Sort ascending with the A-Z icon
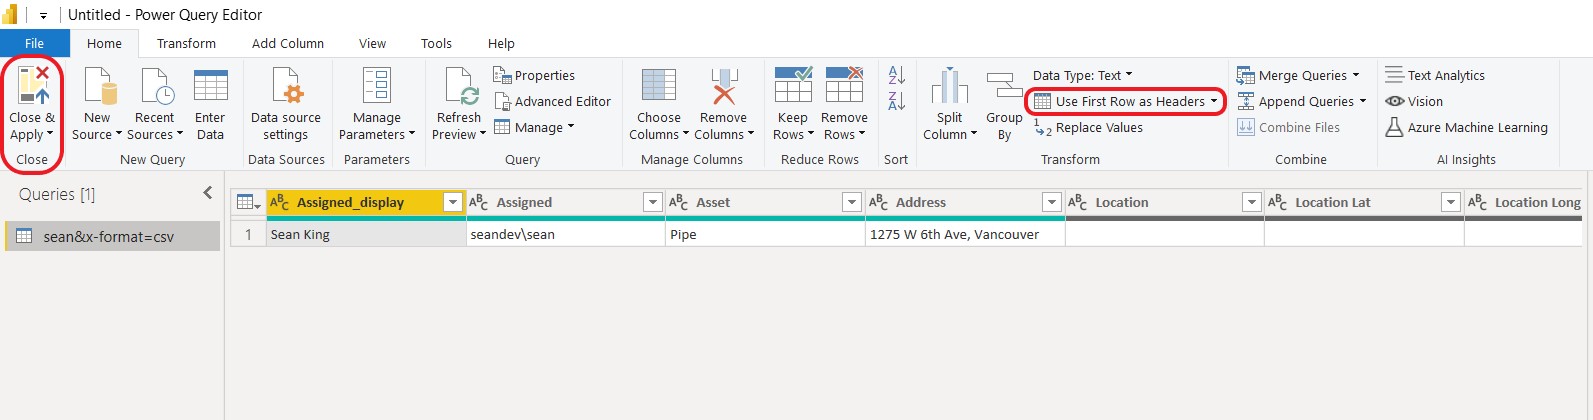 pos(897,75)
